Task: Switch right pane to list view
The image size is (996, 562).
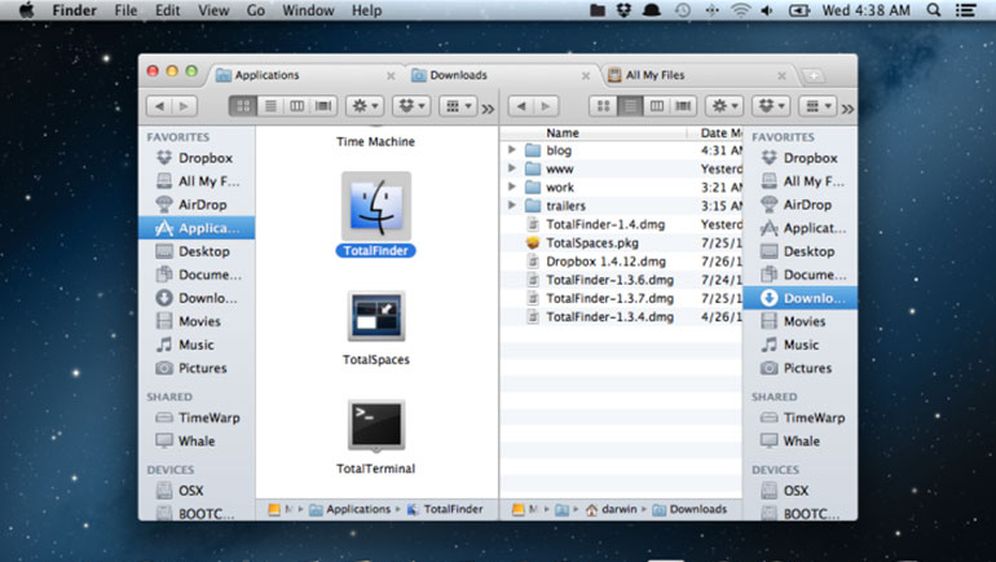Action: point(630,106)
